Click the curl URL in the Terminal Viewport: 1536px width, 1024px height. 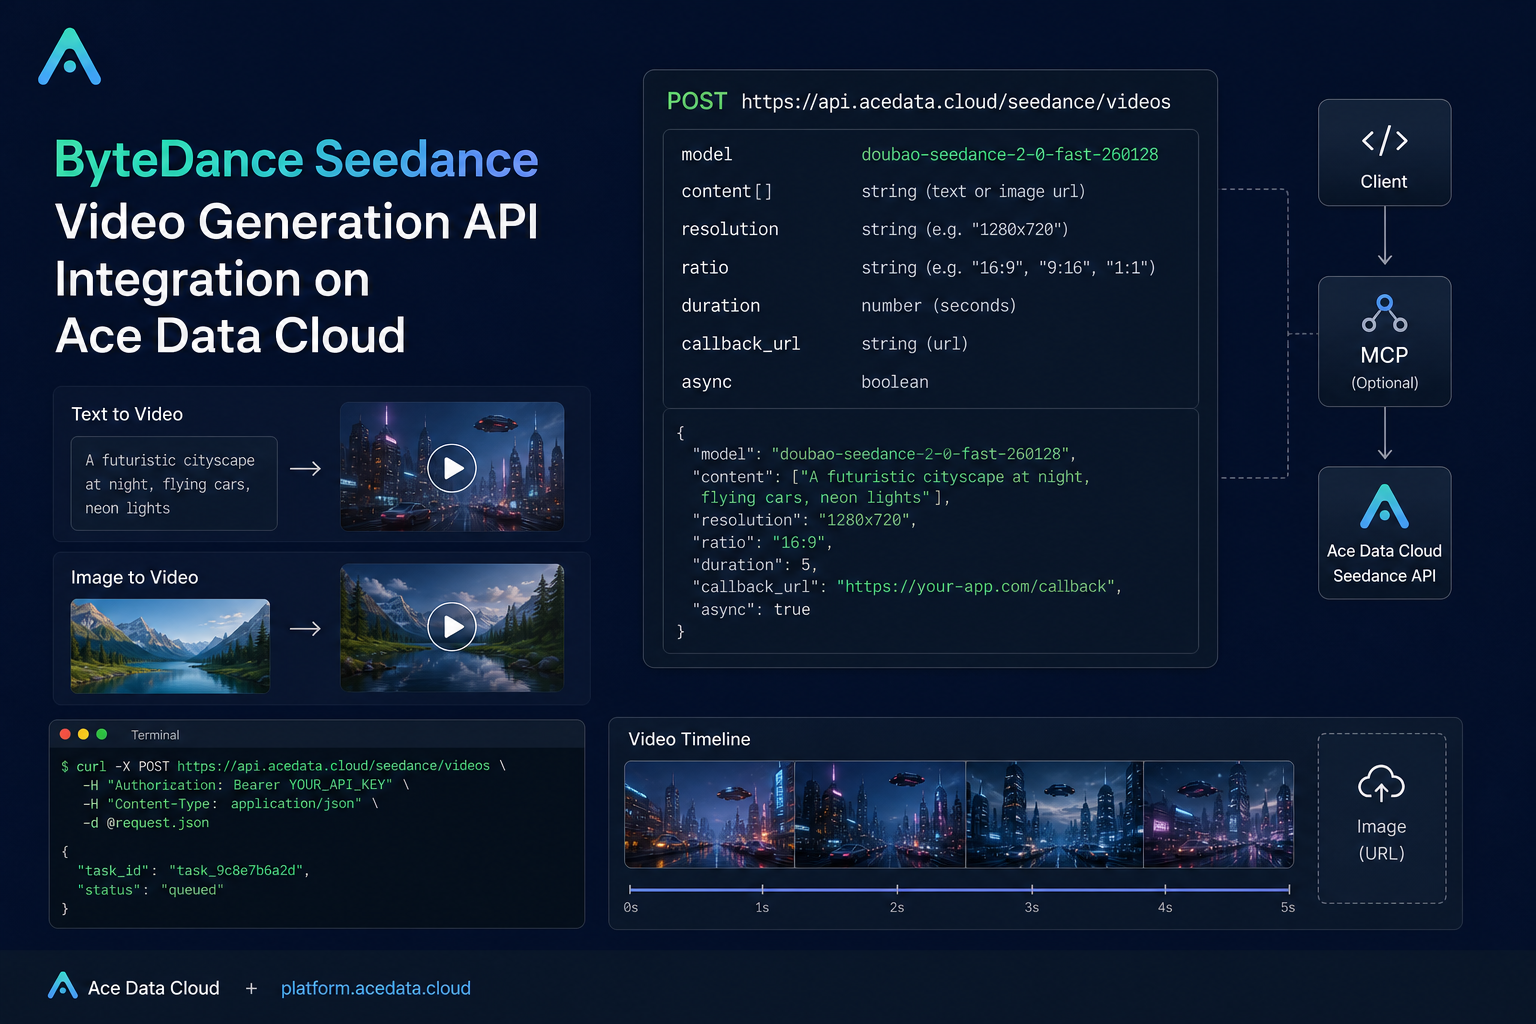[x=333, y=766]
